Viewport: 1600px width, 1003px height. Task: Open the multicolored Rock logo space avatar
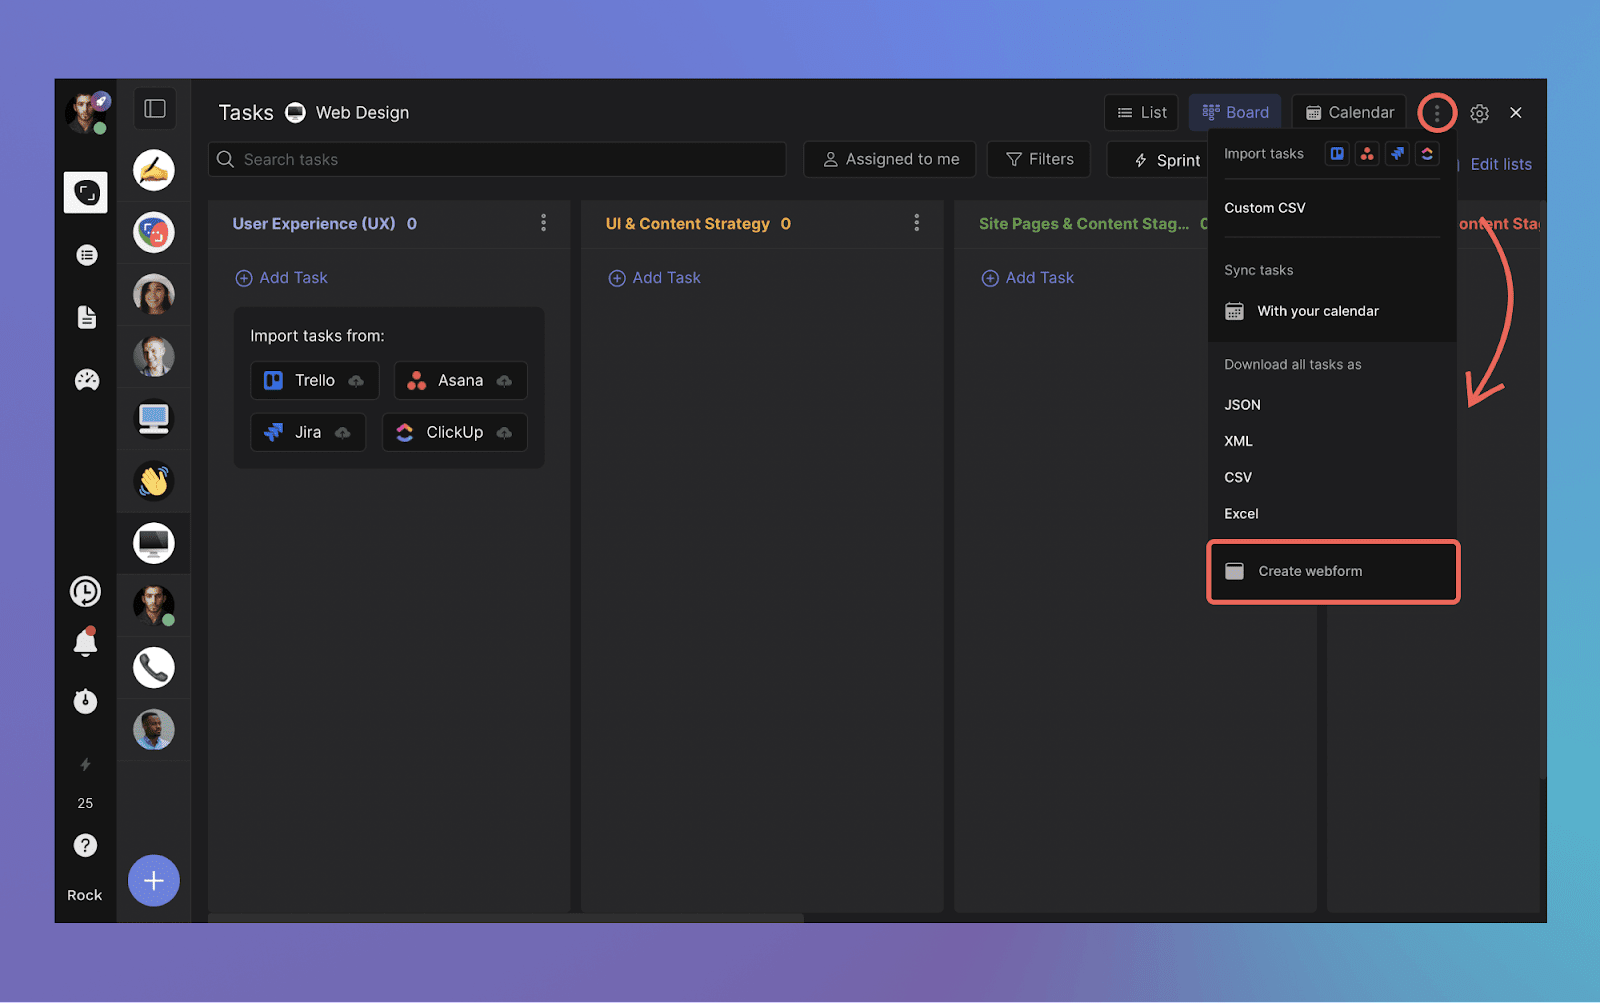154,233
